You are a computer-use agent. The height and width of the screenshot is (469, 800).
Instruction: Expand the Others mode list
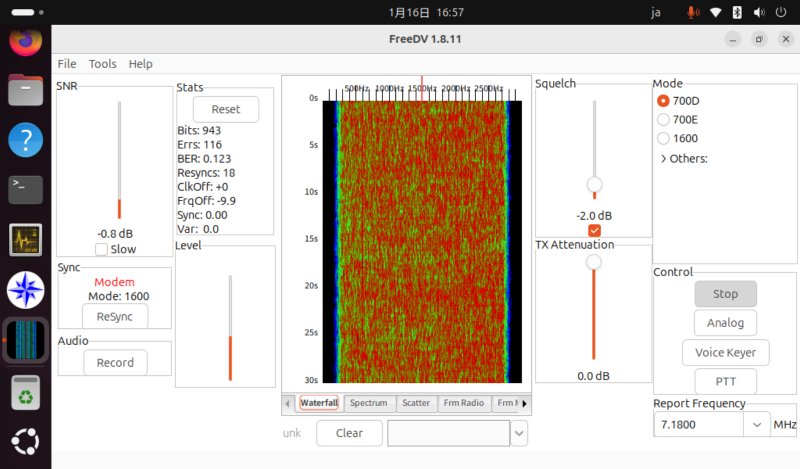tap(664, 158)
